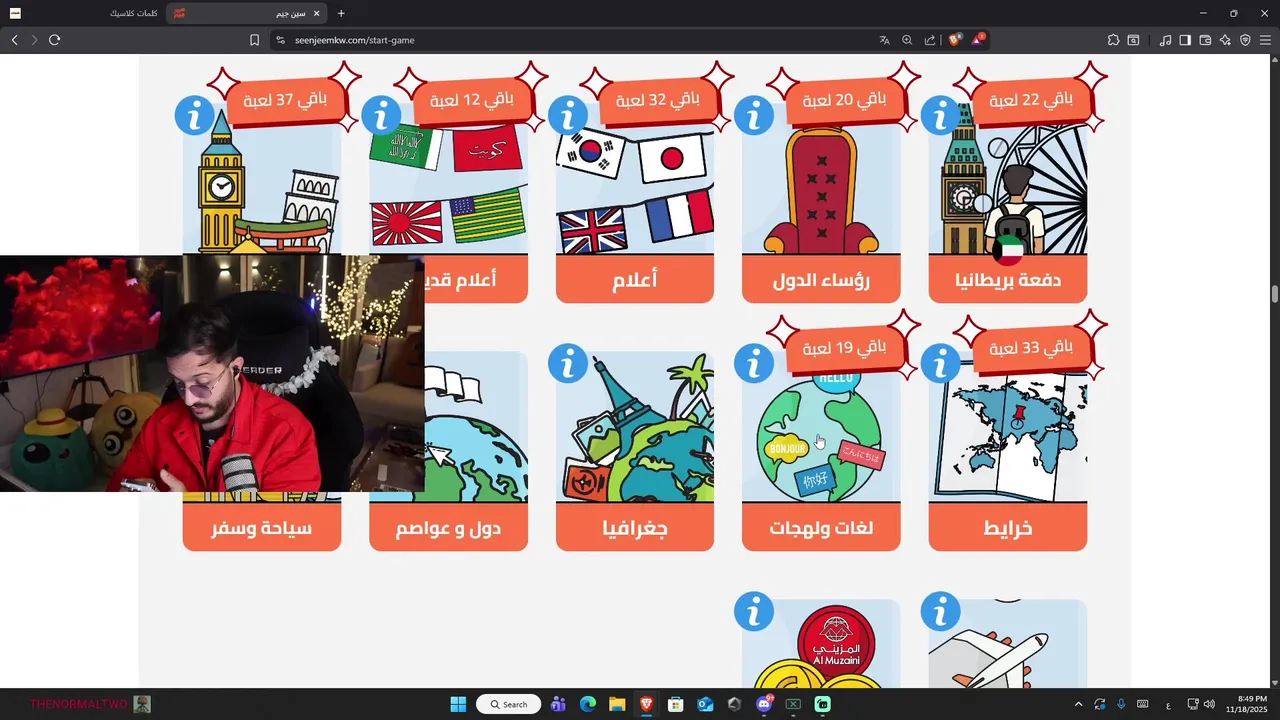Click the share page icon
This screenshot has height=720, width=1280.
[x=930, y=40]
